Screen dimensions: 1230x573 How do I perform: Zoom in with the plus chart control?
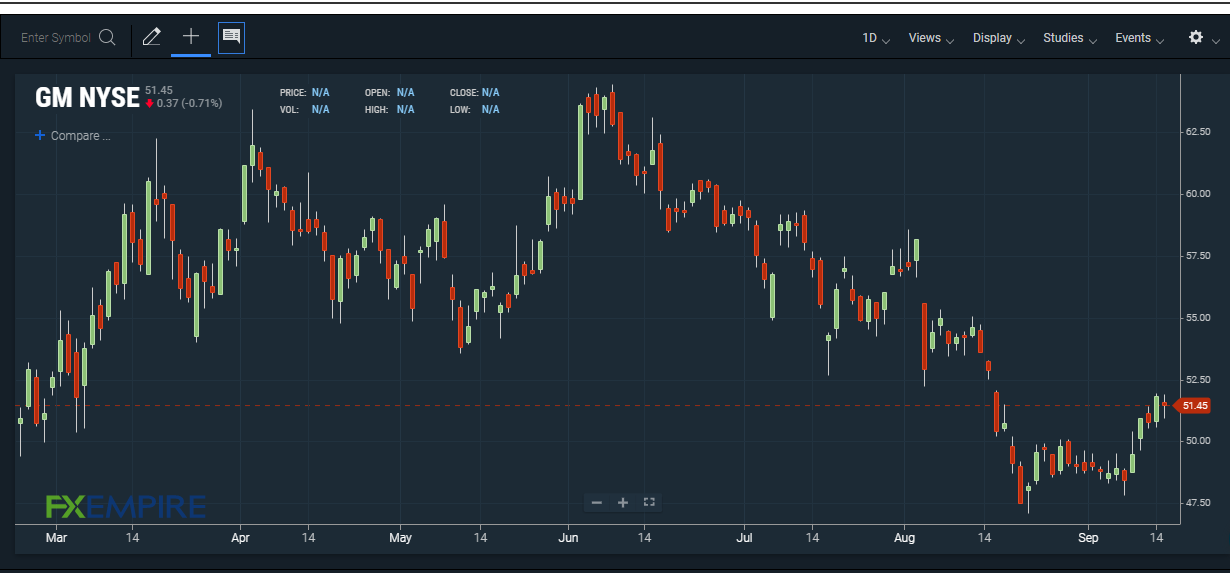[622, 502]
